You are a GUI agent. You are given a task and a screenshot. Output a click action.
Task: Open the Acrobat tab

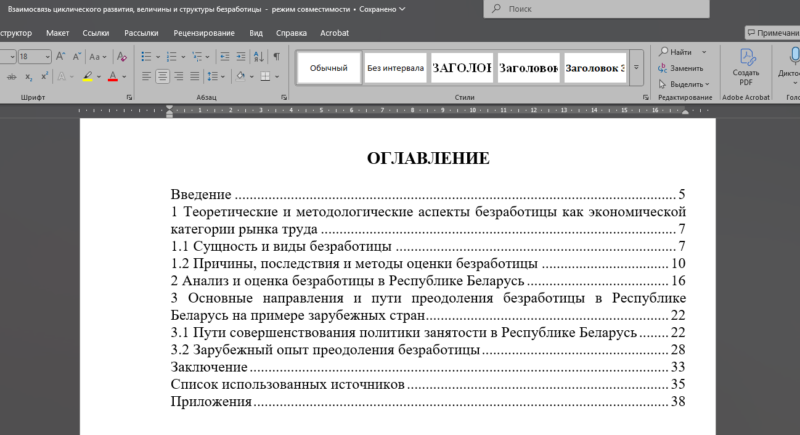point(335,33)
